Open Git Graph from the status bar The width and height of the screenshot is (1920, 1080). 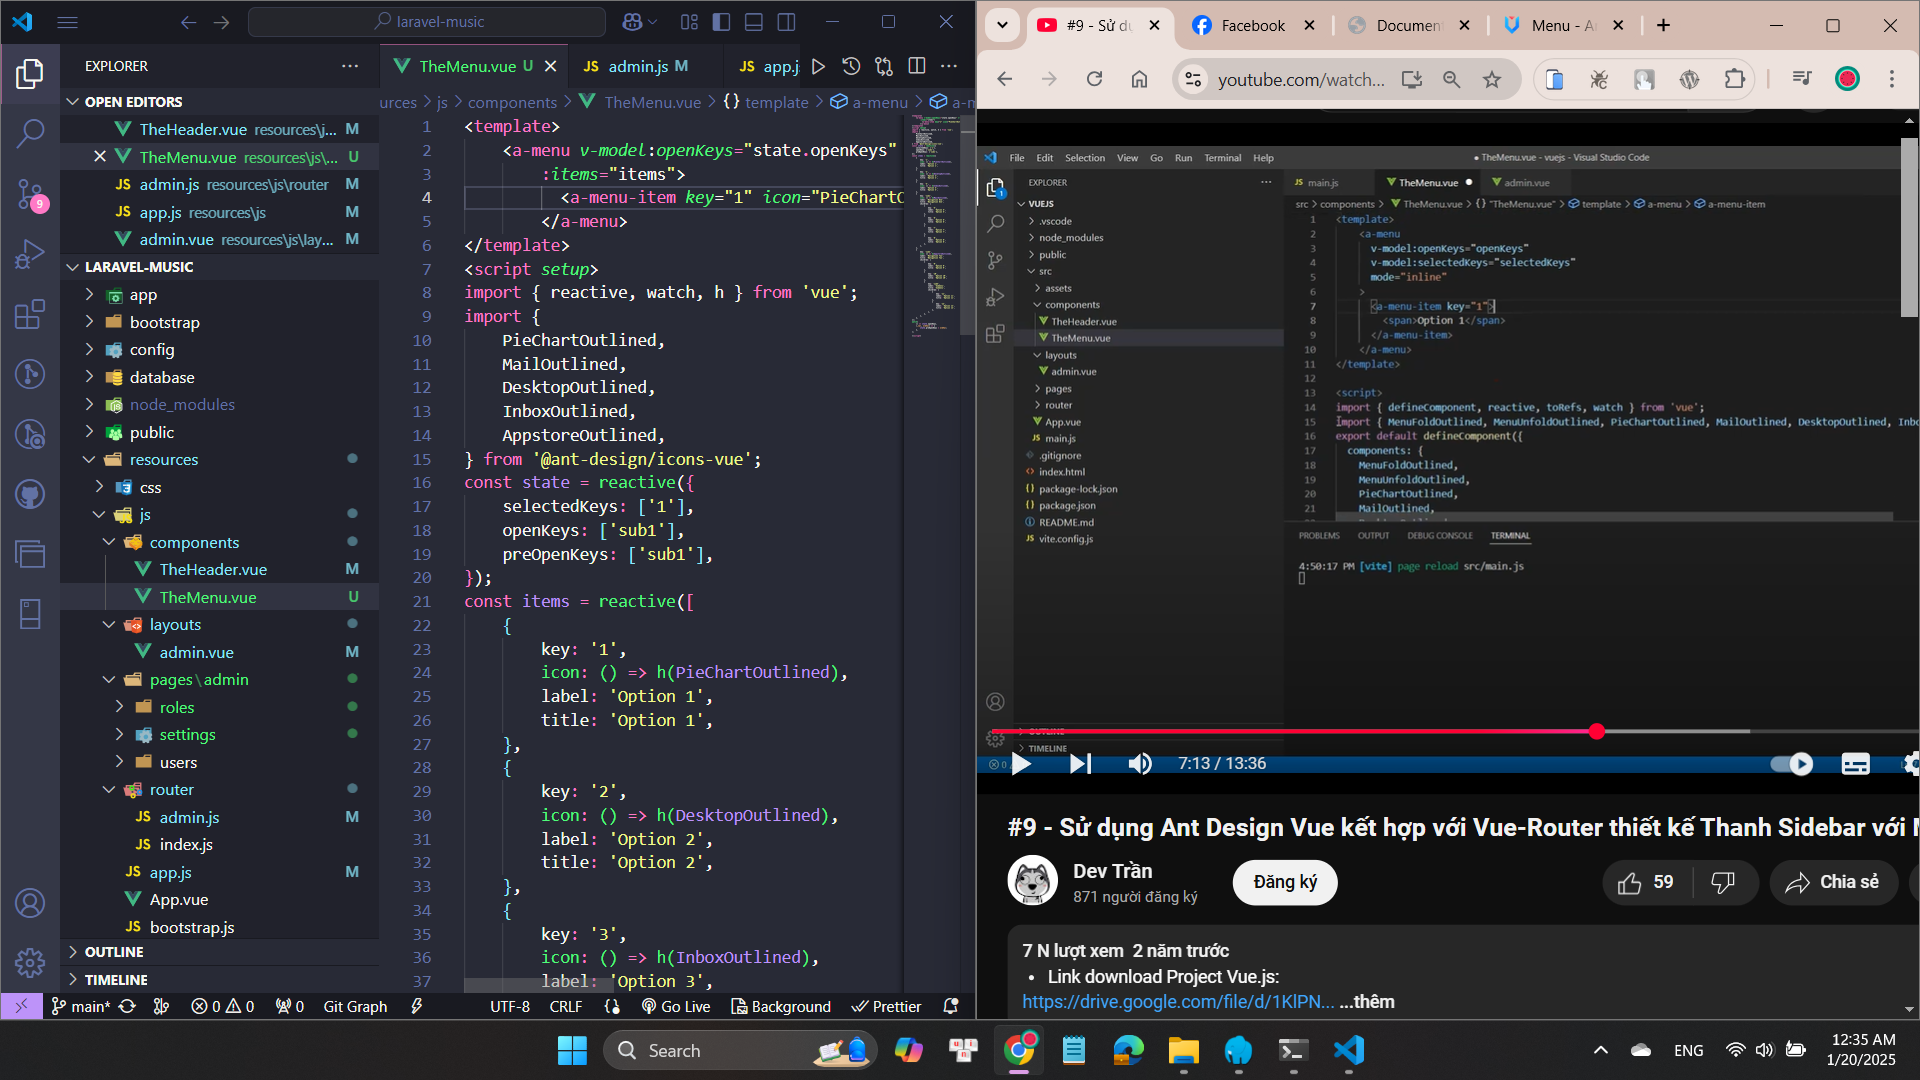pos(355,1006)
